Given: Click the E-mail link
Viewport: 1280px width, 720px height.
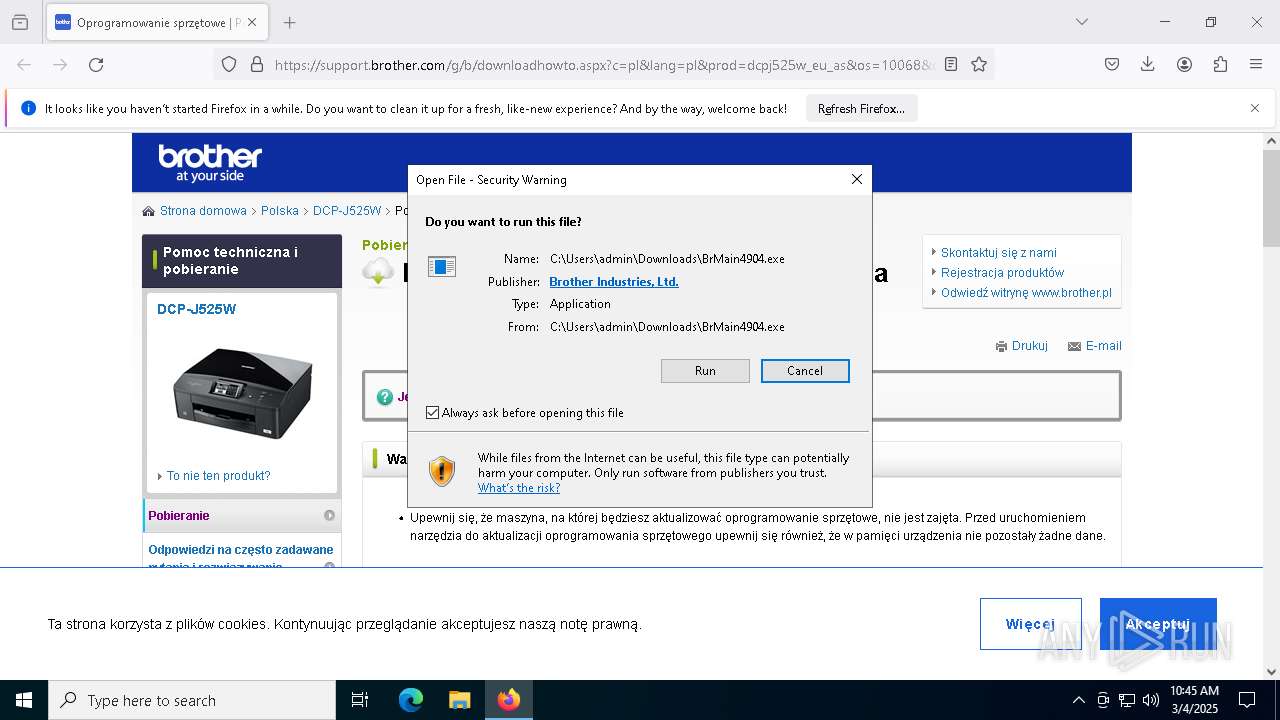Looking at the screenshot, I should coord(1103,346).
